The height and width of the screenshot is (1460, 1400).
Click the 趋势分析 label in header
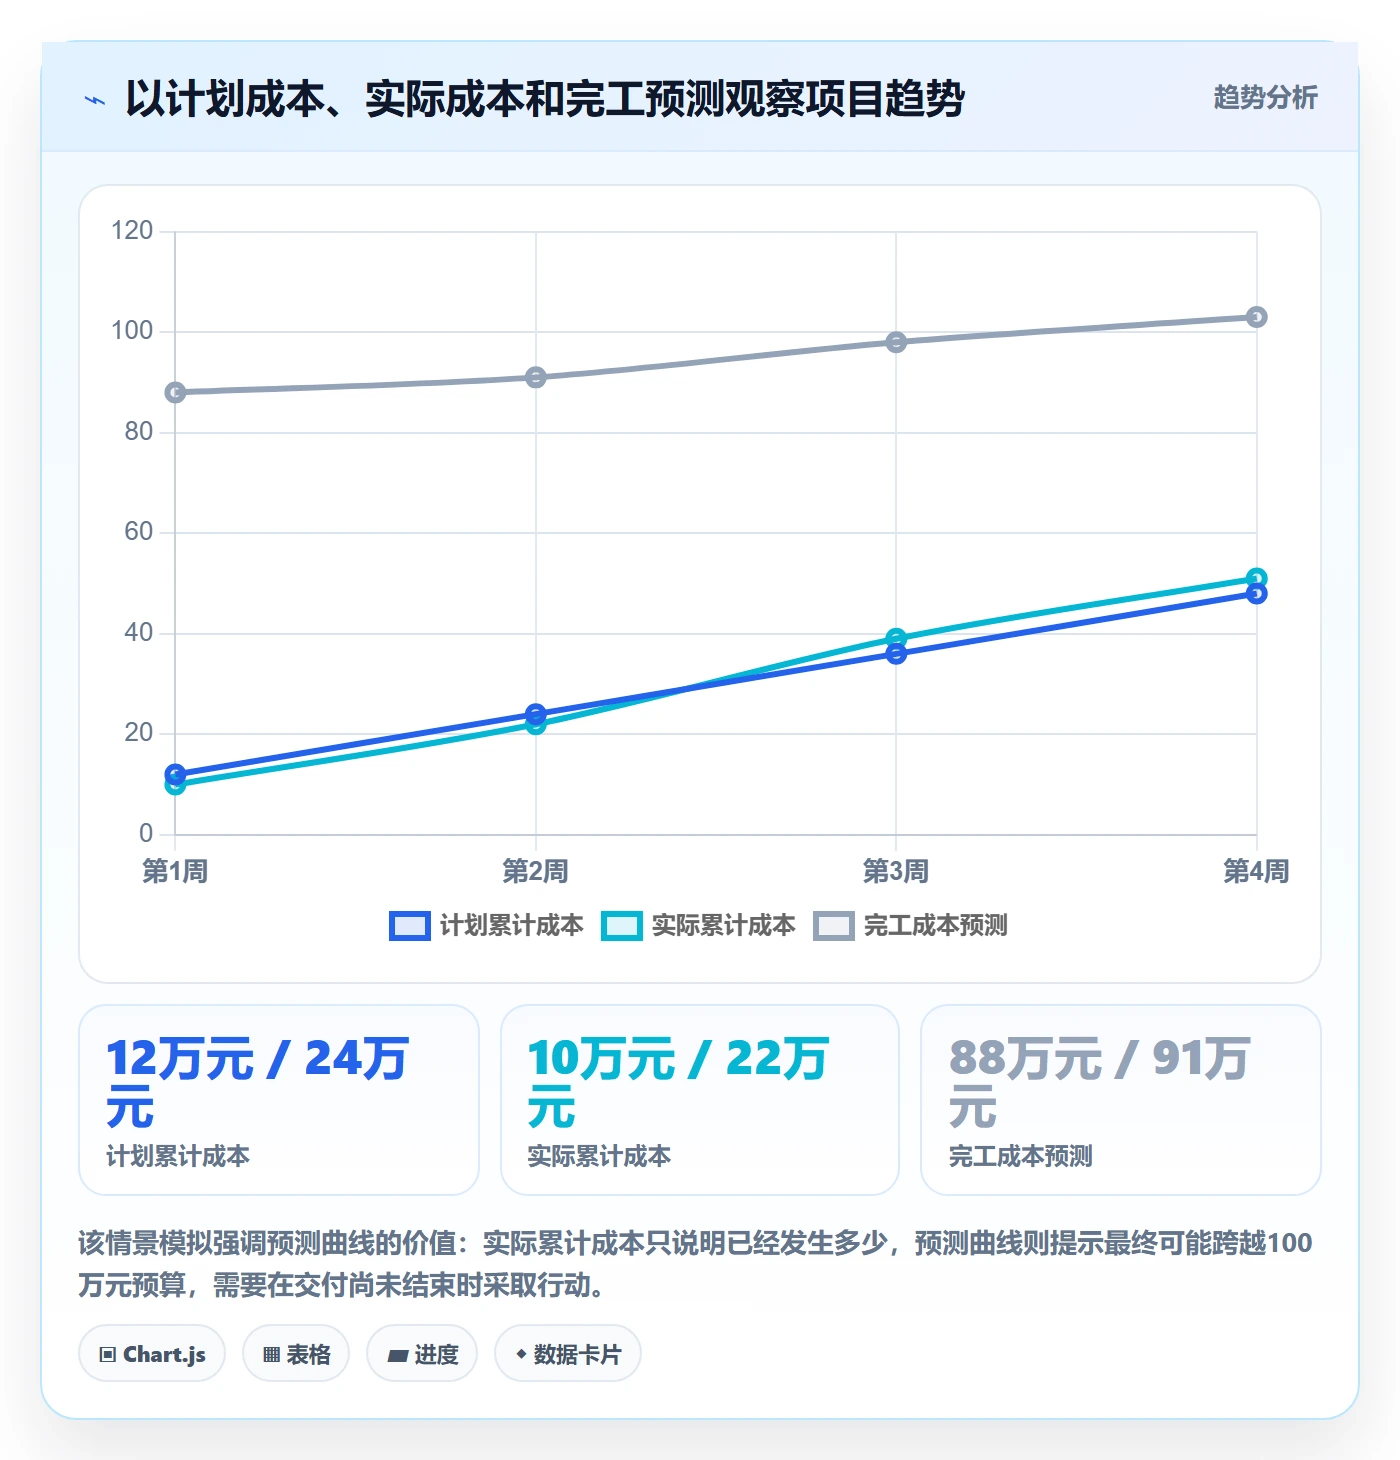pyautogui.click(x=1265, y=97)
